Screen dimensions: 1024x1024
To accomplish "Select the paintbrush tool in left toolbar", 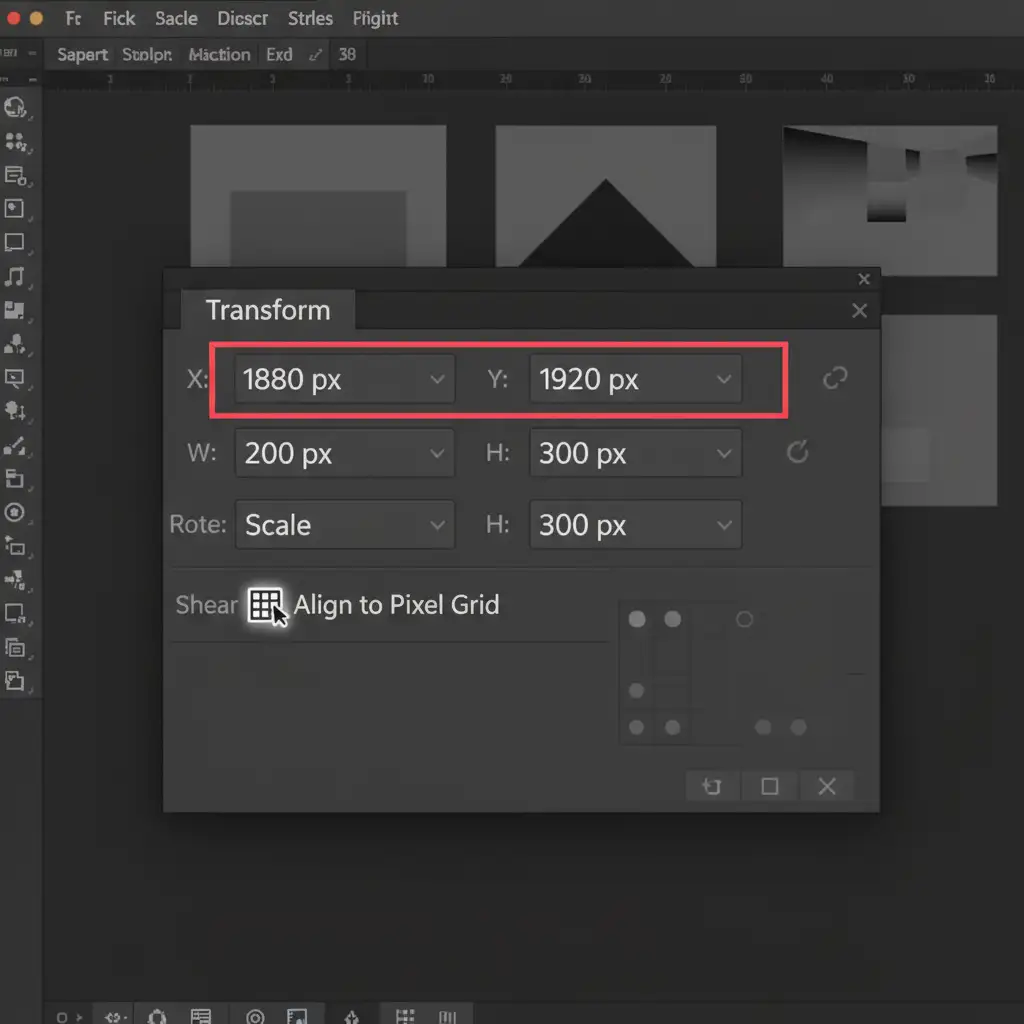I will point(14,445).
